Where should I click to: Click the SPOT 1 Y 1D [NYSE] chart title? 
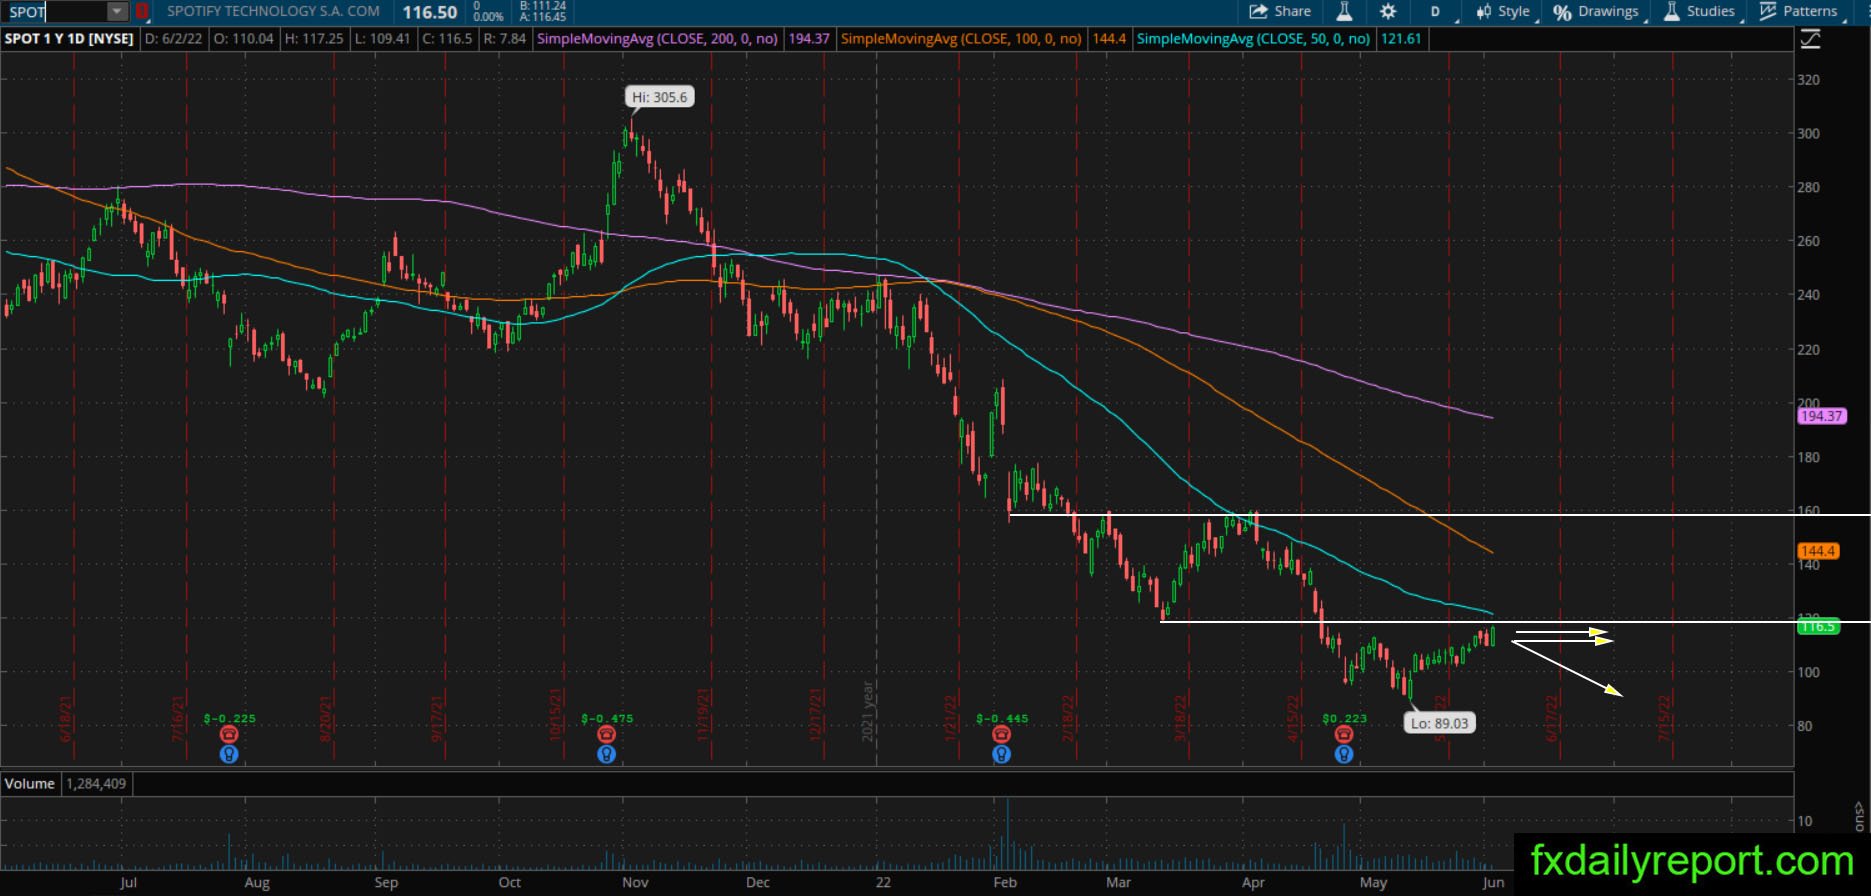69,39
